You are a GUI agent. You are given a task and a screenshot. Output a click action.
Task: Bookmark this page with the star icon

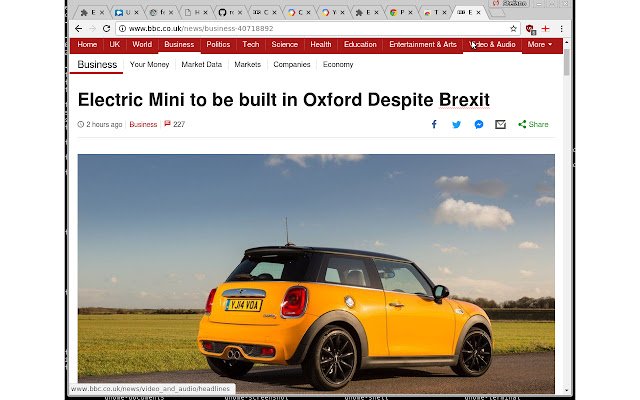[513, 29]
